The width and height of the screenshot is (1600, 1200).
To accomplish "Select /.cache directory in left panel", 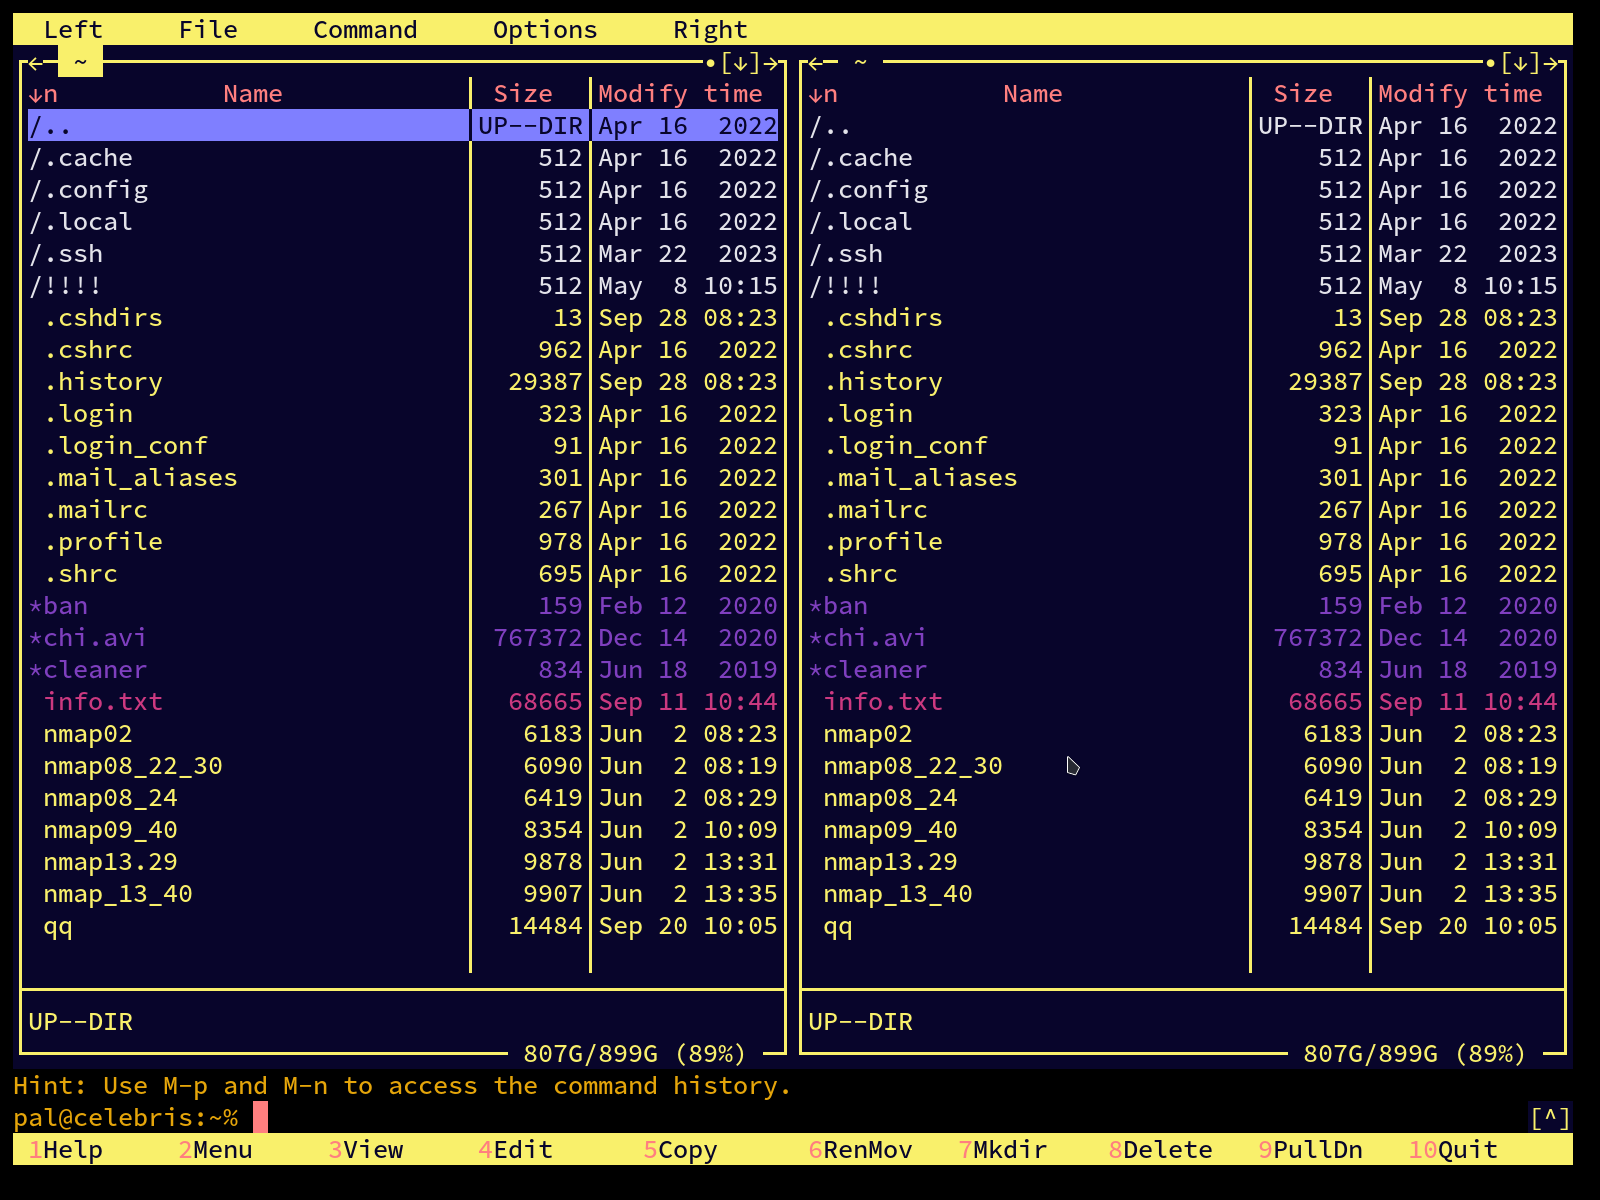I will (403, 158).
